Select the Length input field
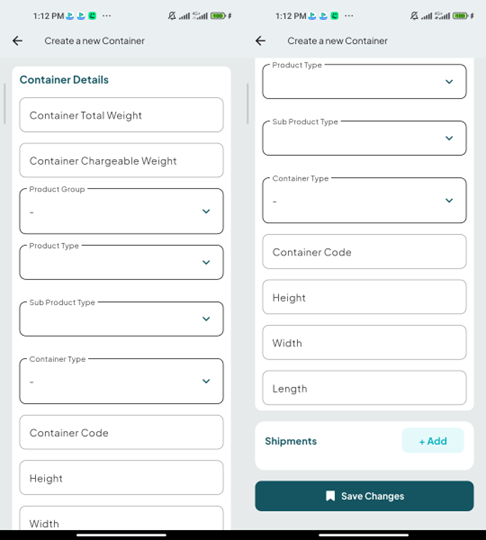This screenshot has width=486, height=540. [364, 388]
